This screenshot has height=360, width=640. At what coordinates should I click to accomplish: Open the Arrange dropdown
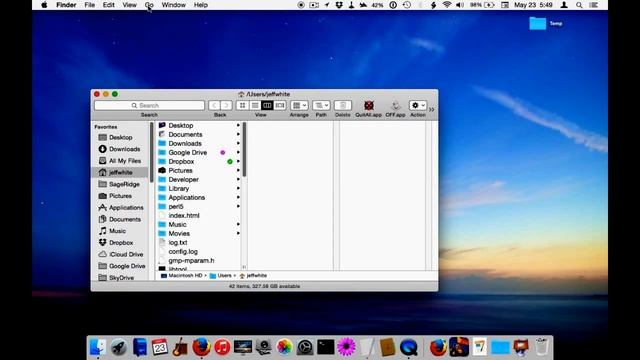299,105
